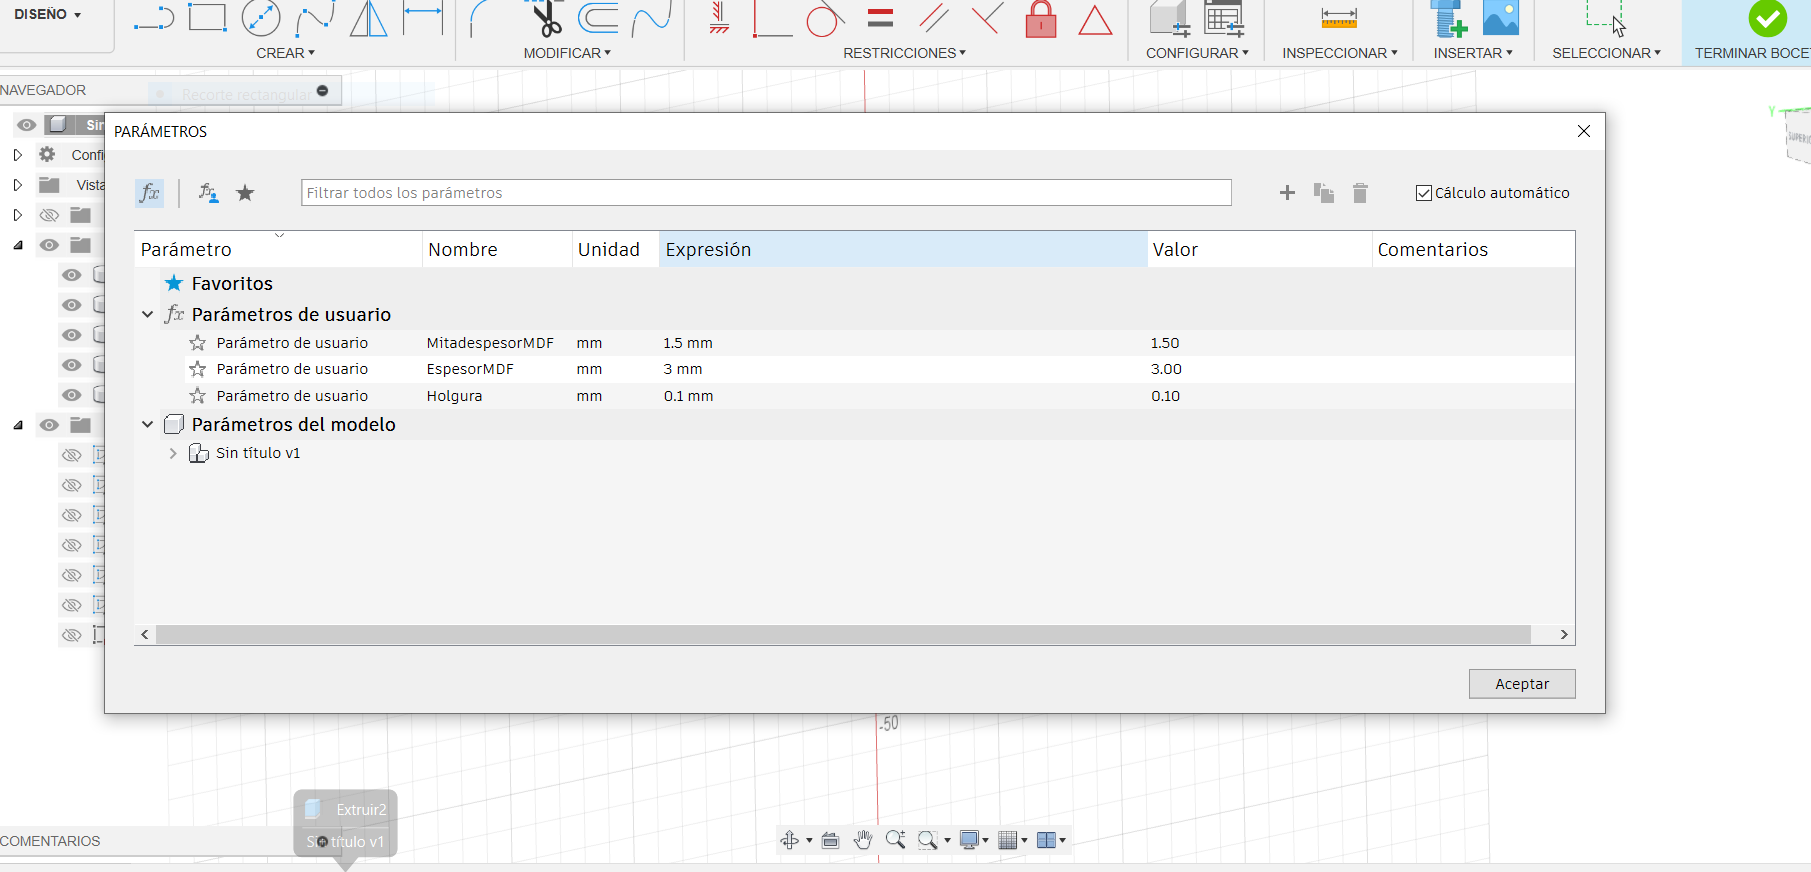
Task: Filter to user parameters icon
Action: (x=208, y=193)
